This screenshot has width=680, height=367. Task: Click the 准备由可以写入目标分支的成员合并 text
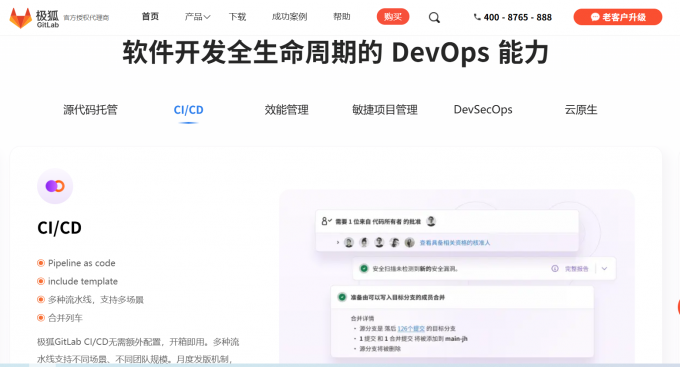[397, 298]
